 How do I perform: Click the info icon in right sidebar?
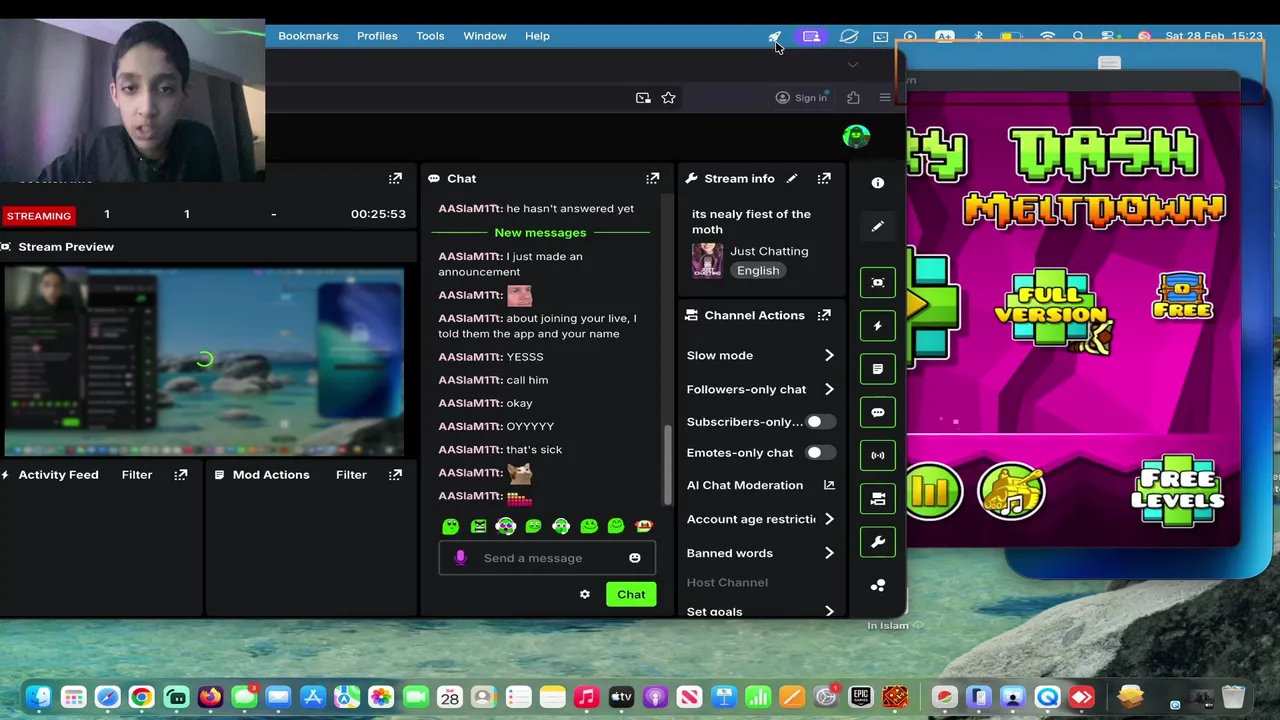877,183
